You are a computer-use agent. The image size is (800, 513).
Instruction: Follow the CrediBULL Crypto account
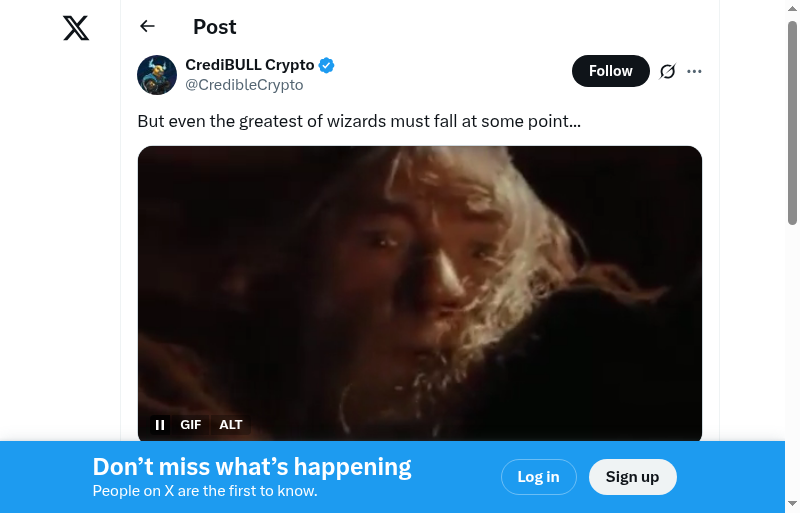pyautogui.click(x=611, y=71)
